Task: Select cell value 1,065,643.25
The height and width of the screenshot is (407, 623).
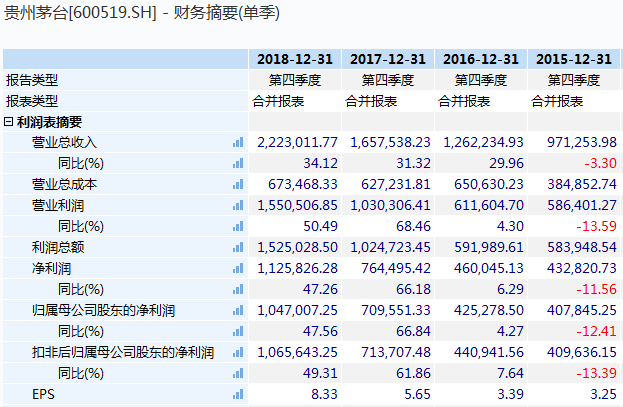Action: (x=297, y=353)
